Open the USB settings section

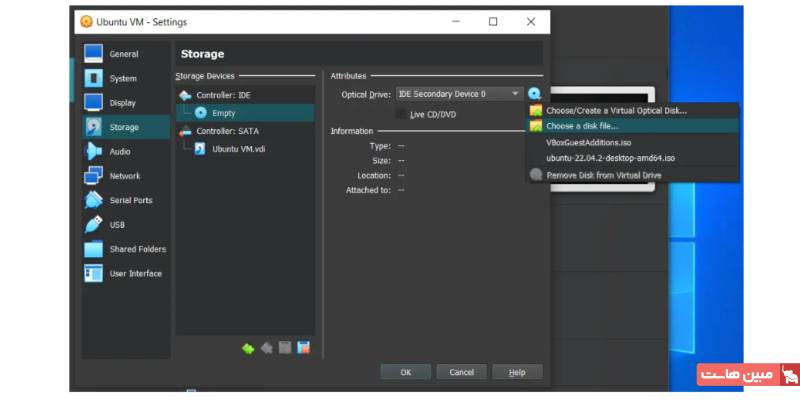[x=116, y=225]
